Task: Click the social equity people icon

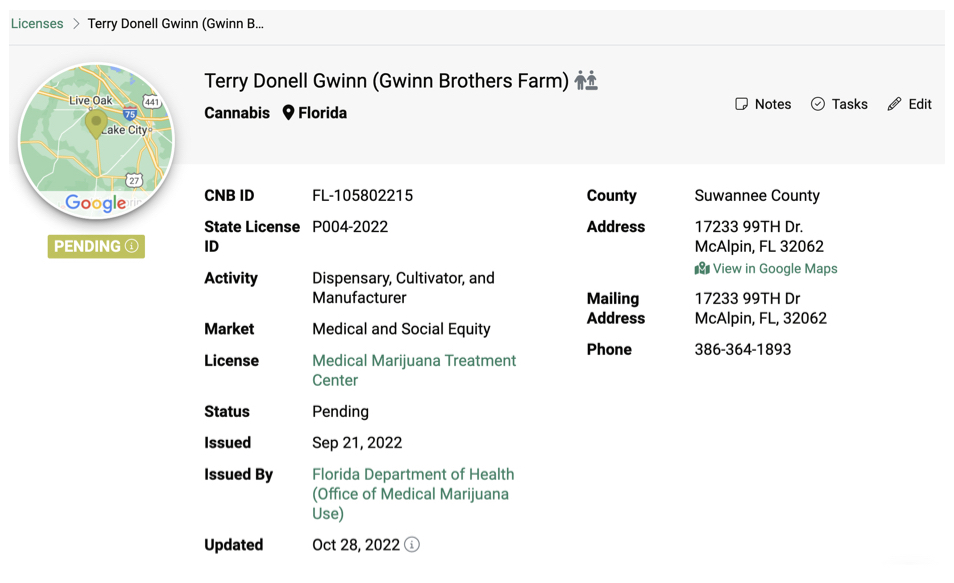Action: (586, 81)
